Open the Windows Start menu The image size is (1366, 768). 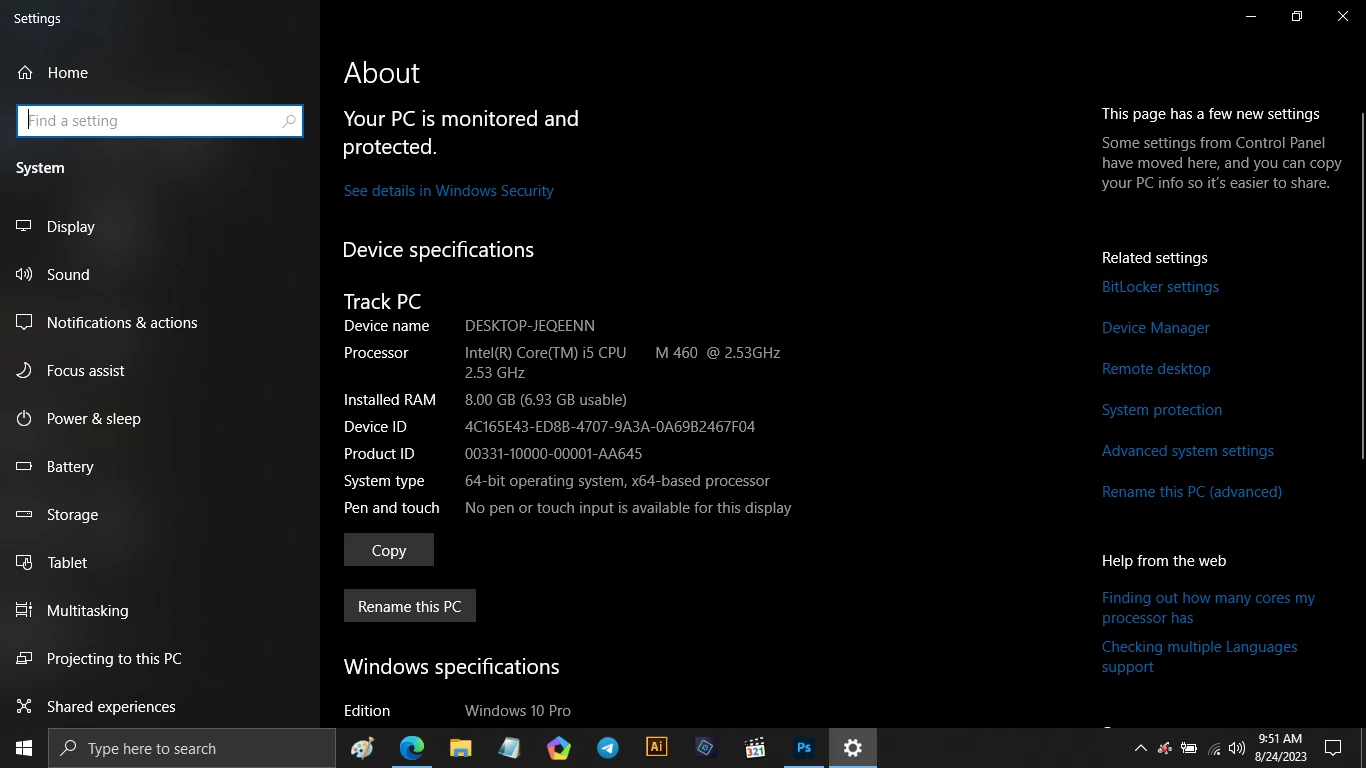pyautogui.click(x=24, y=748)
